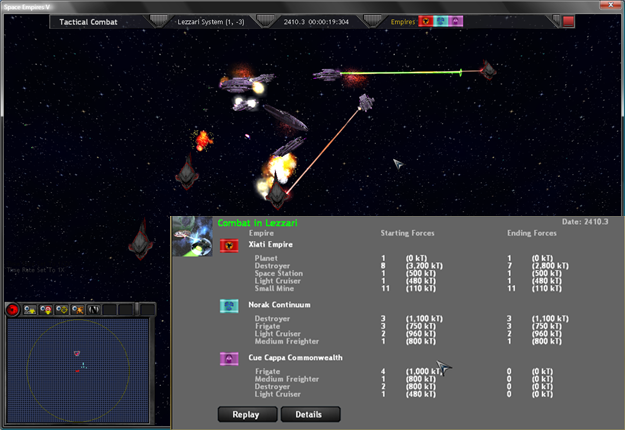Select the Cue Cappa Commonwealth name
Image resolution: width=625 pixels, height=430 pixels.
coord(295,357)
